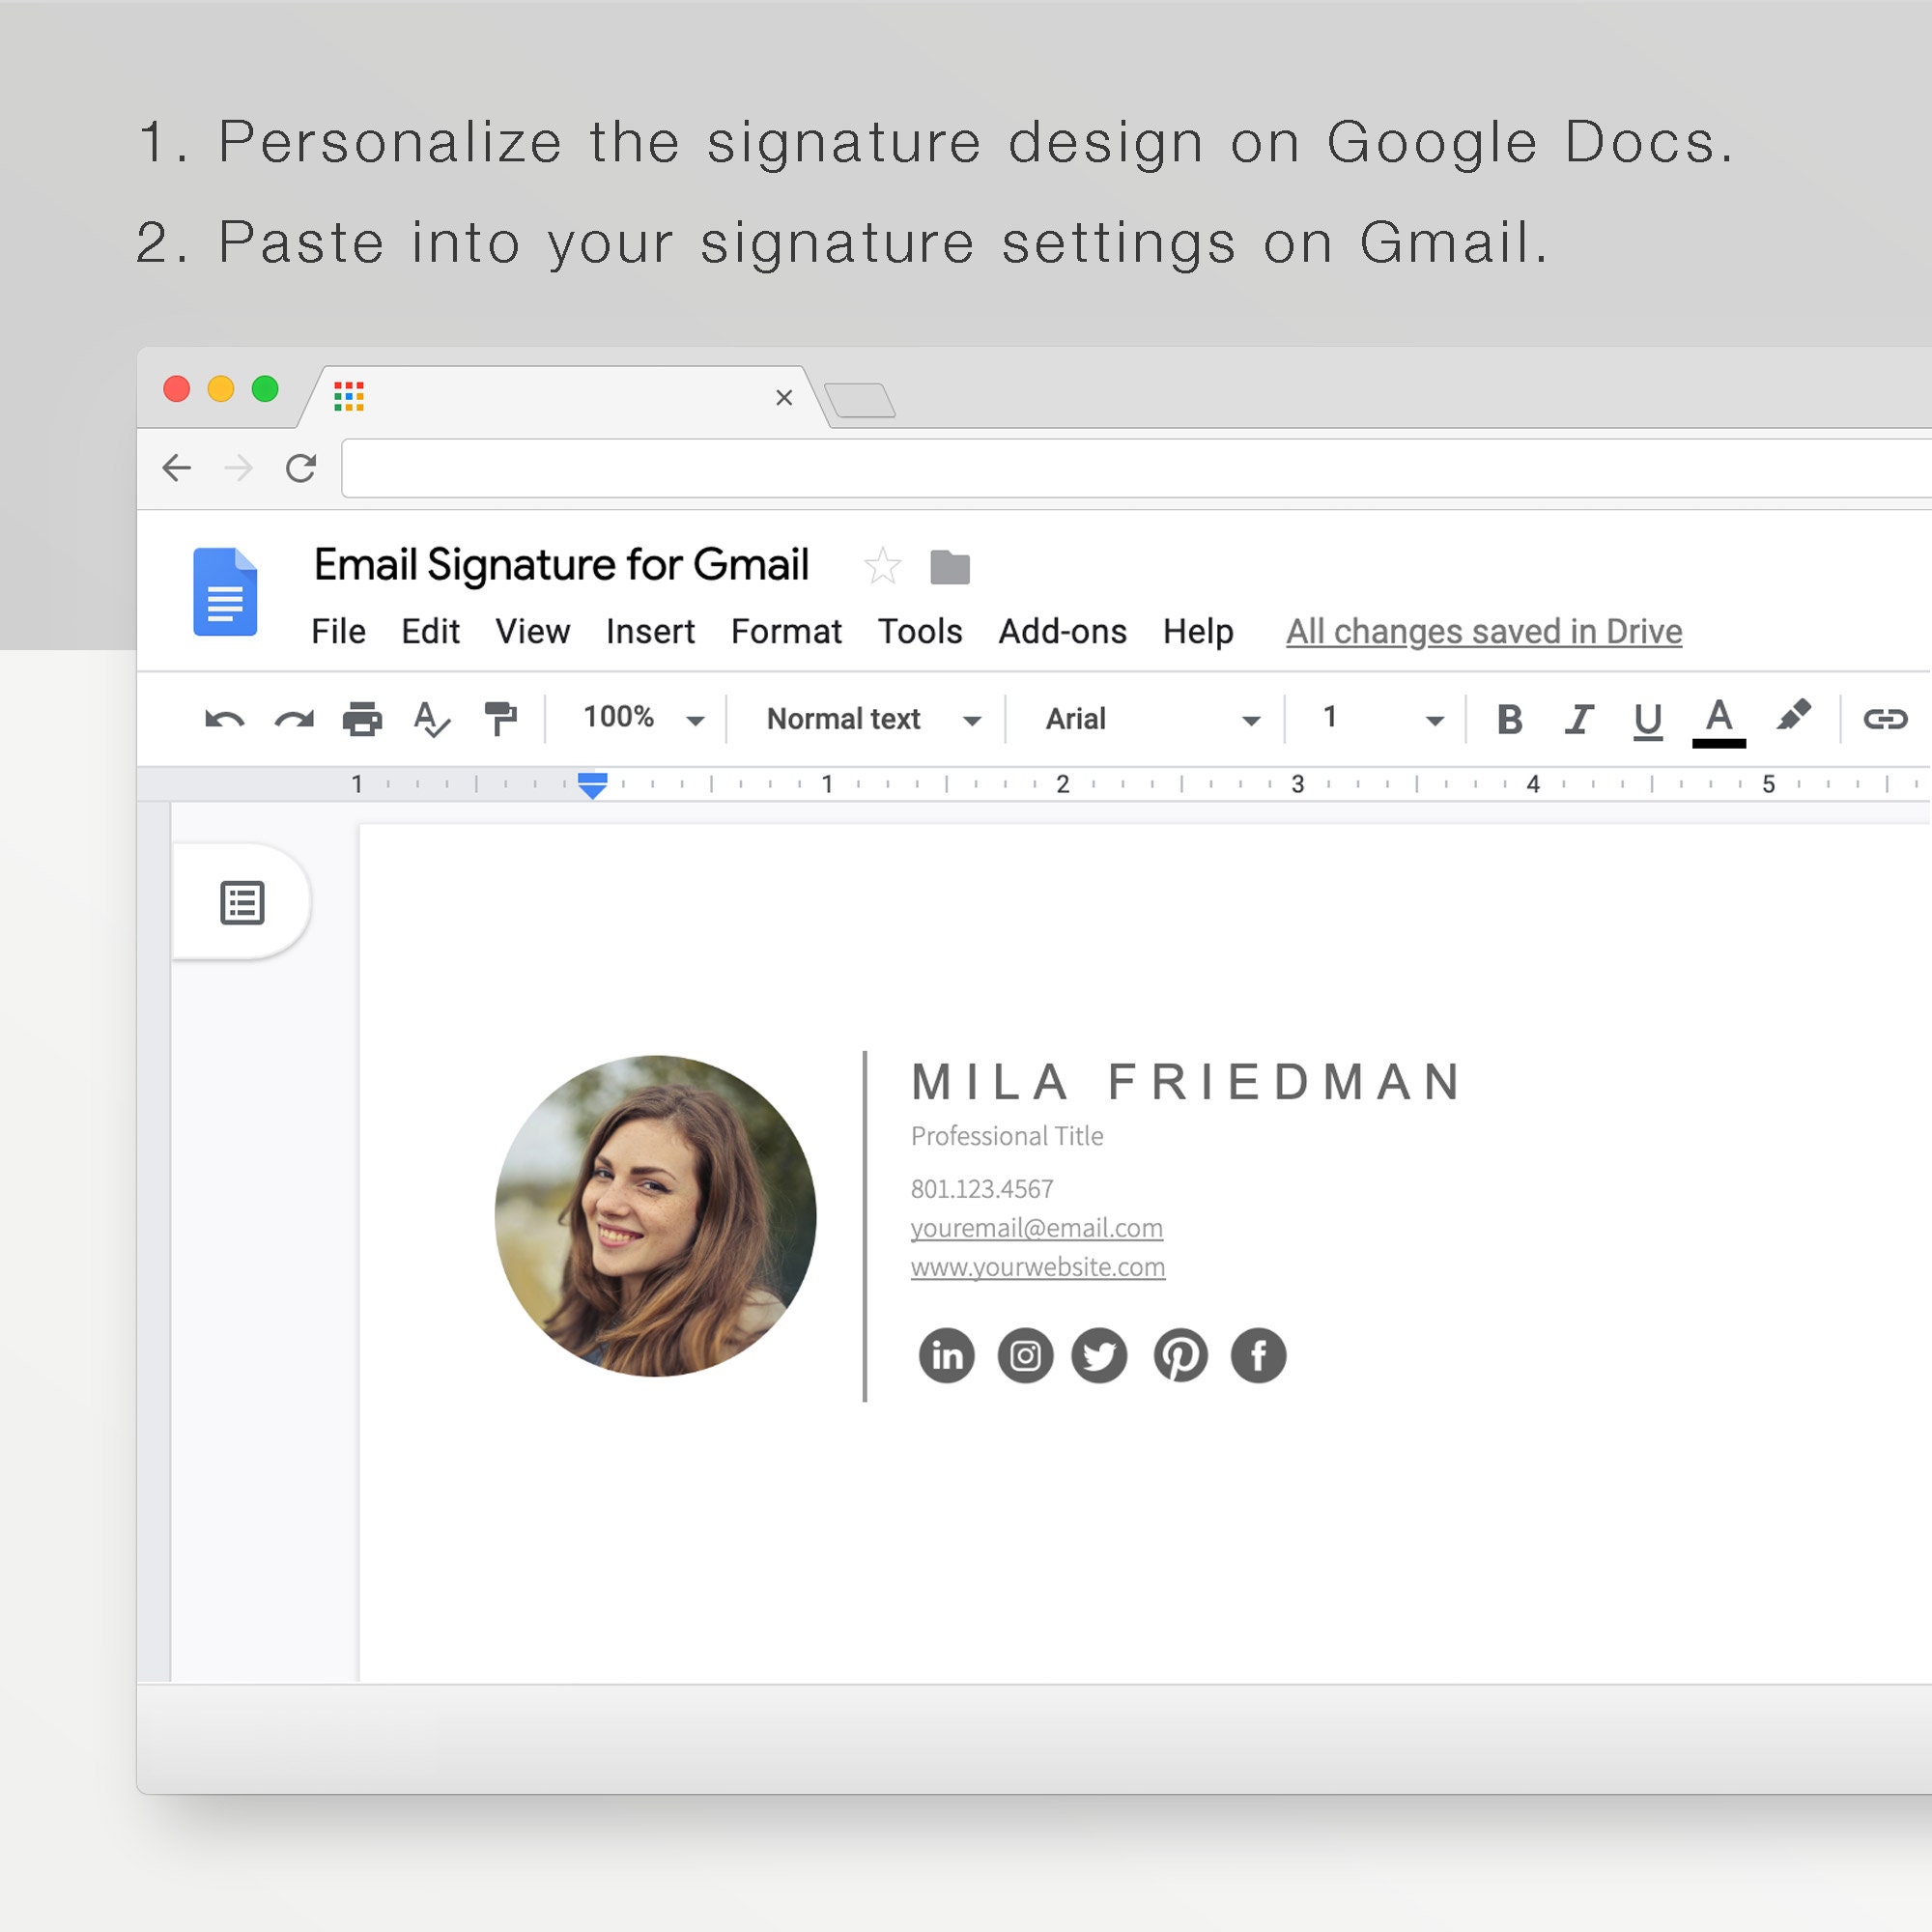Open the Tools menu
The image size is (1932, 1932).
pos(920,632)
